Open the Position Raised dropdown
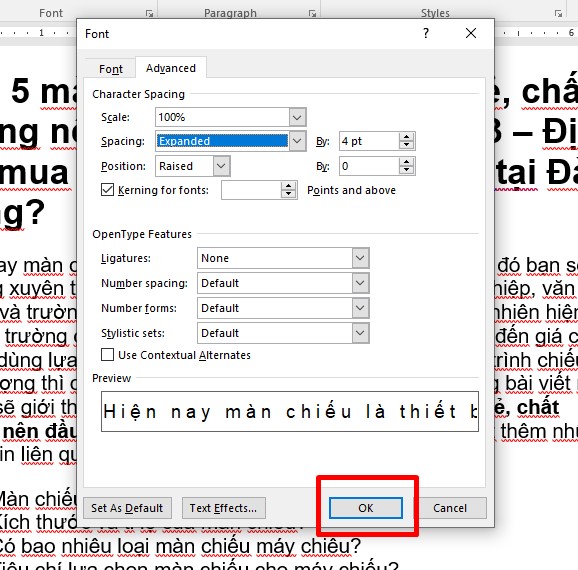This screenshot has width=578, height=570. click(x=221, y=166)
